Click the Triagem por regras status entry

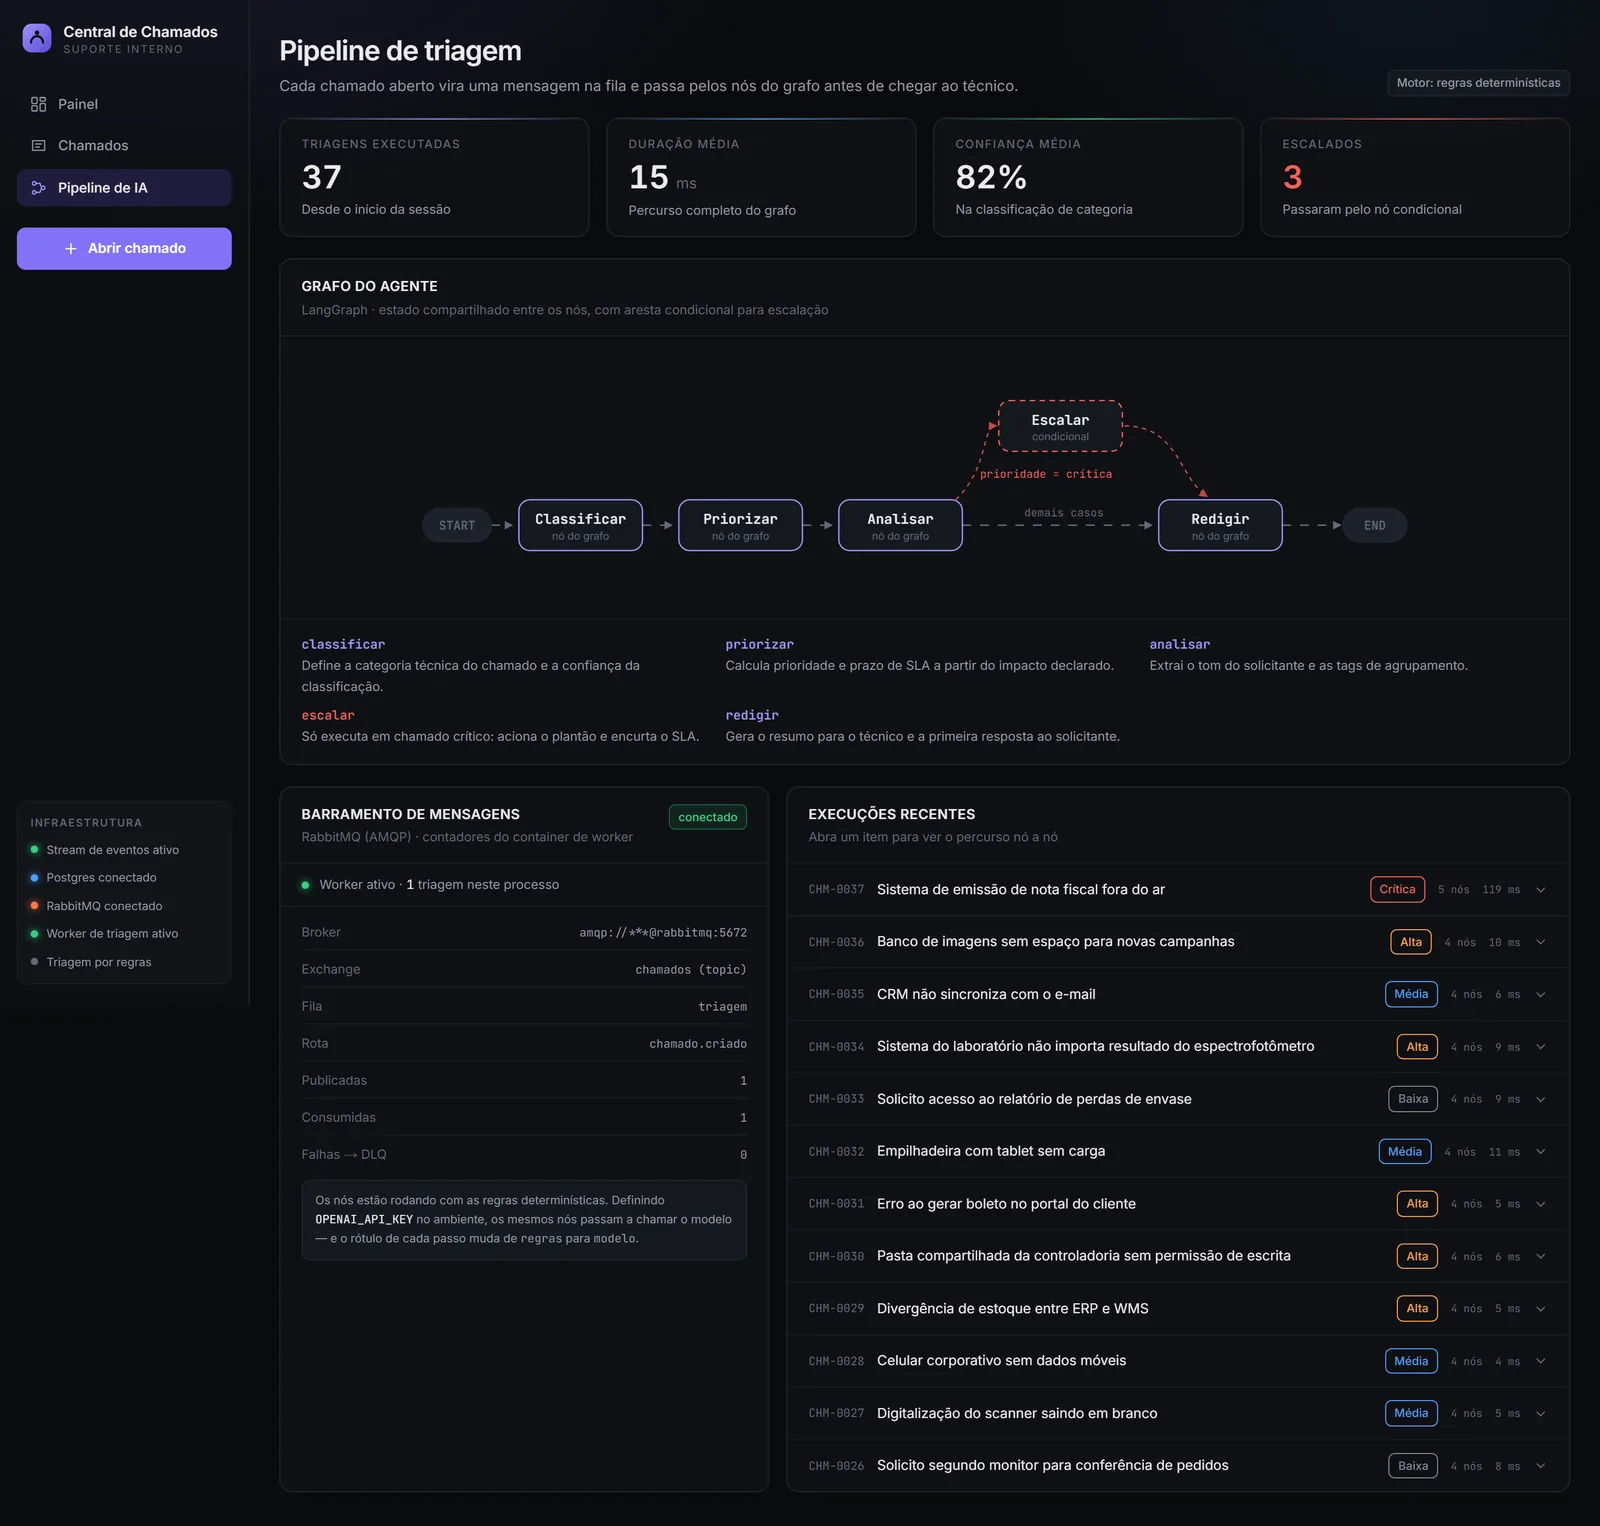91,962
